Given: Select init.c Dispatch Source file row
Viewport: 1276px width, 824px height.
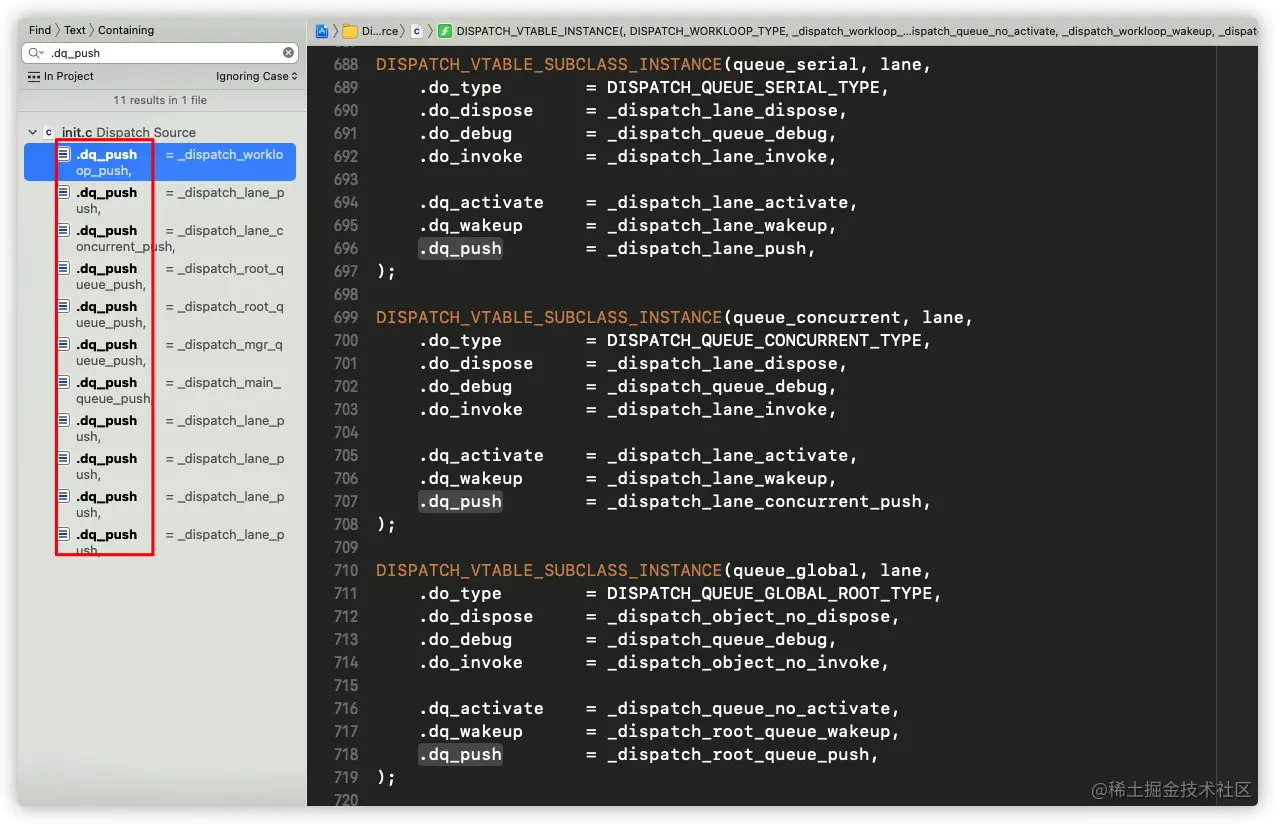Looking at the screenshot, I should pos(160,132).
